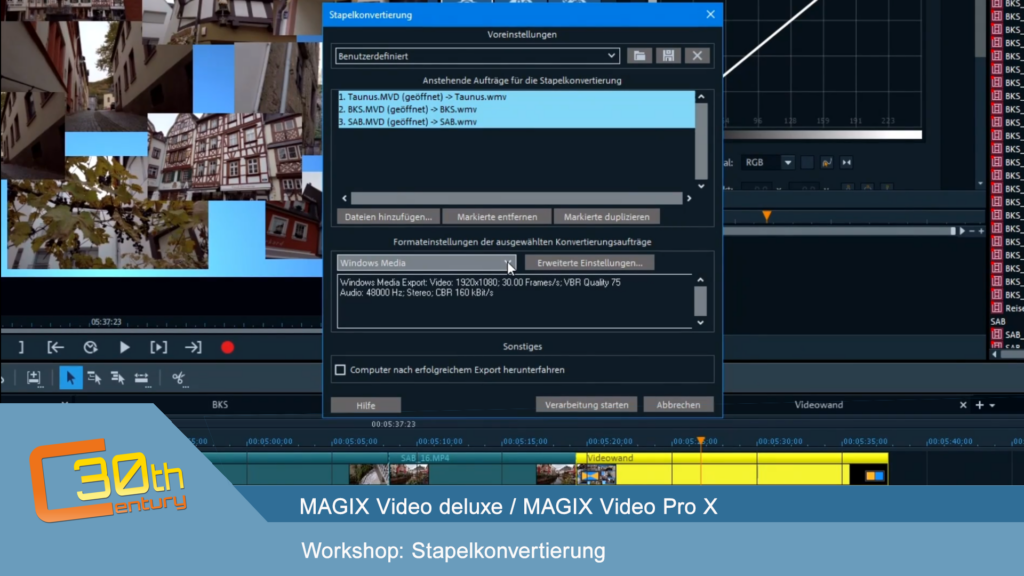Click the play range bracket icon
Viewport: 1024px width, 576px height.
[159, 347]
